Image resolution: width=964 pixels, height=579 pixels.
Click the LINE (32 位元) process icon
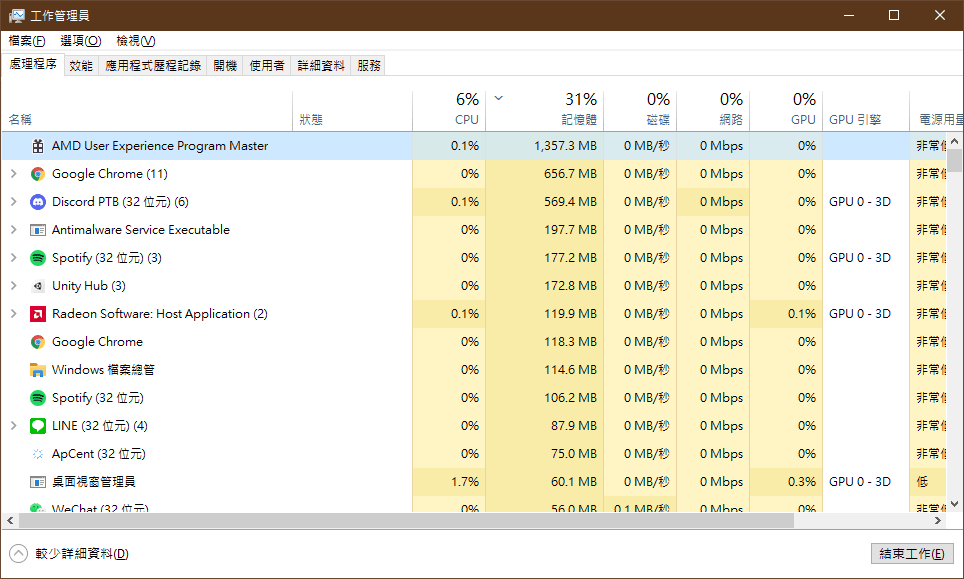[38, 426]
